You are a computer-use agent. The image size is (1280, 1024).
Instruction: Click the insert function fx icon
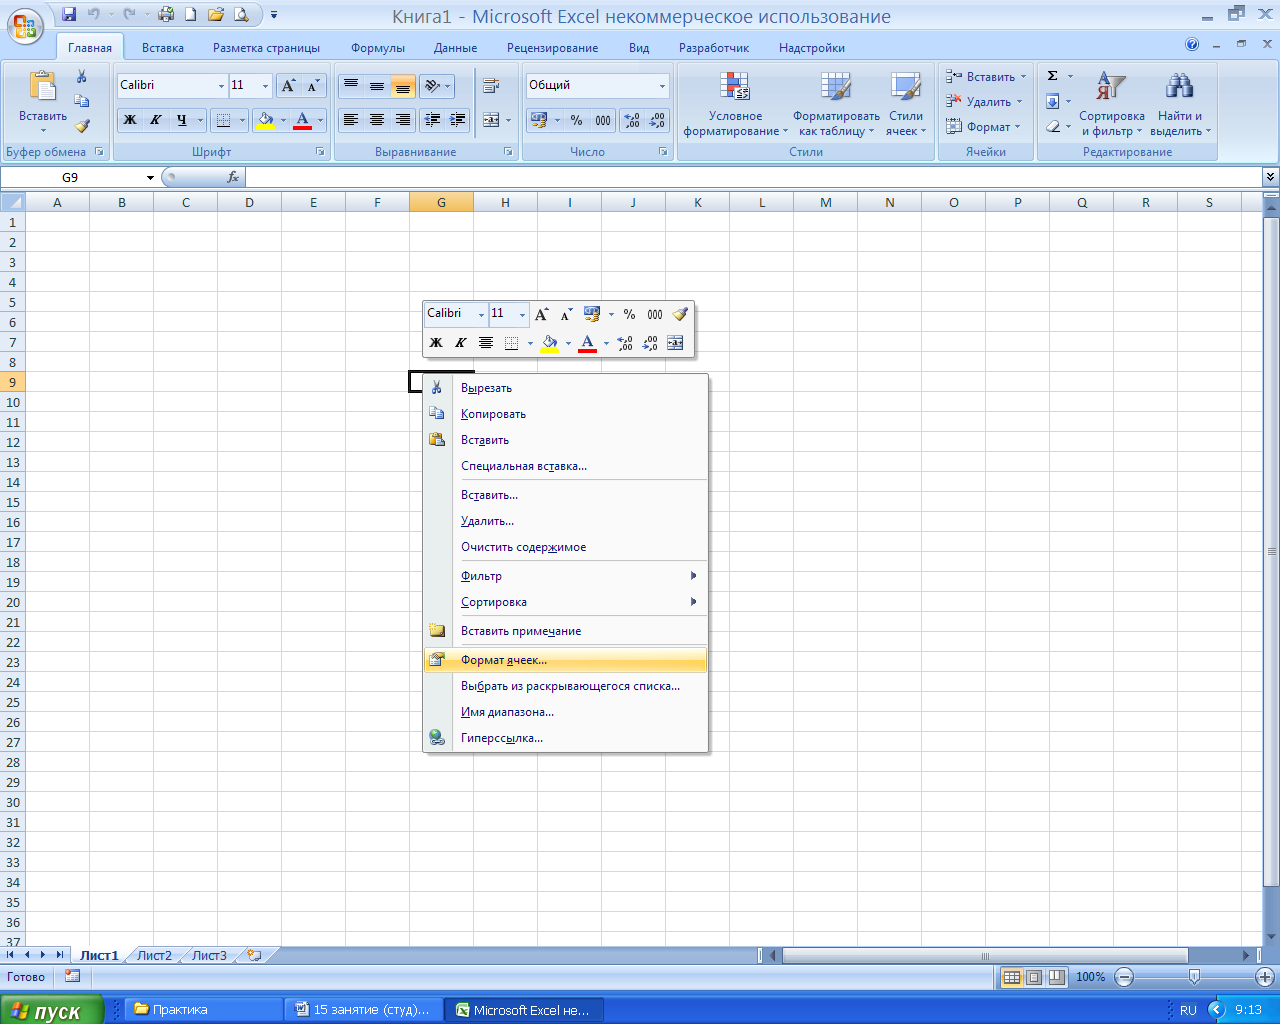(233, 177)
